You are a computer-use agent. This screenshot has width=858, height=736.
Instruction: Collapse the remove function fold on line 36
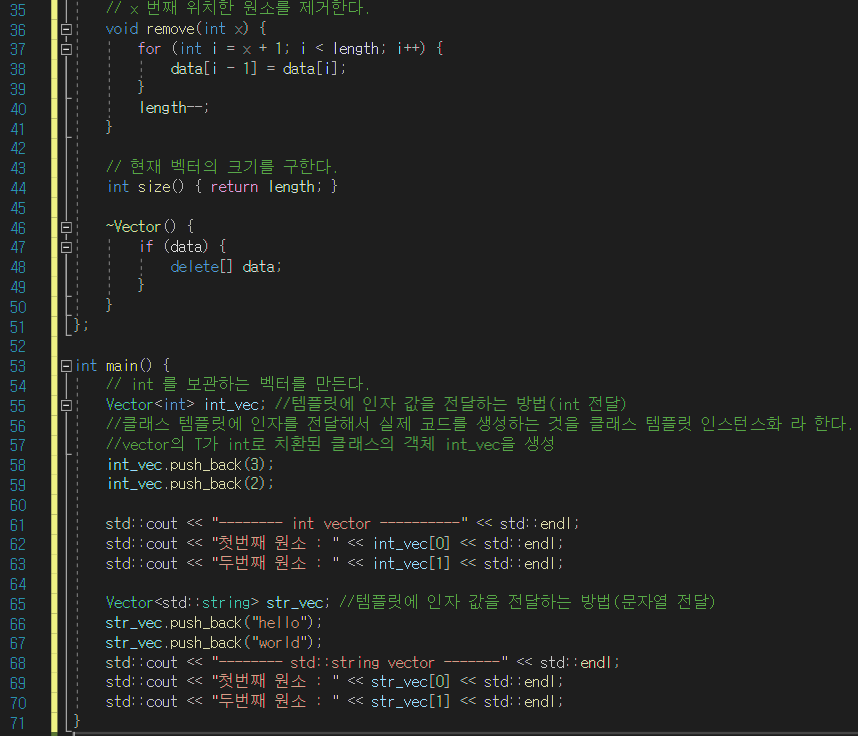coord(66,30)
